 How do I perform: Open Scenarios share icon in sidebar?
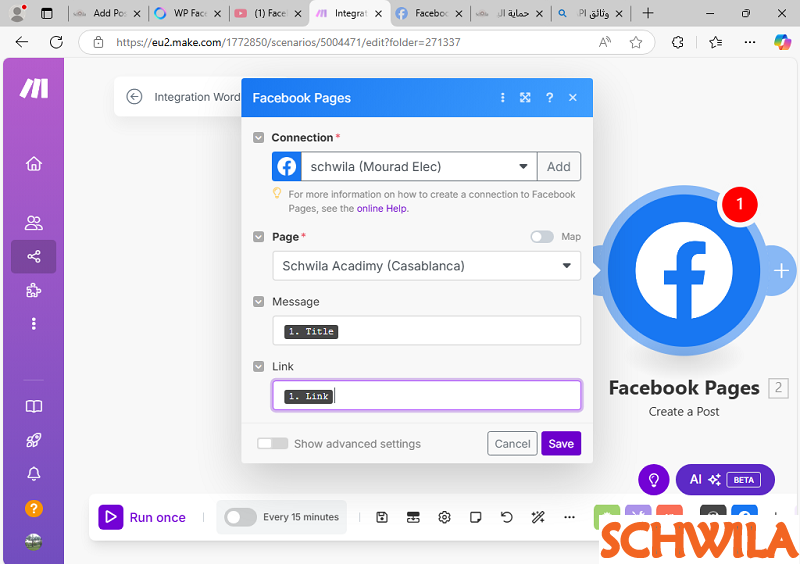tap(34, 256)
